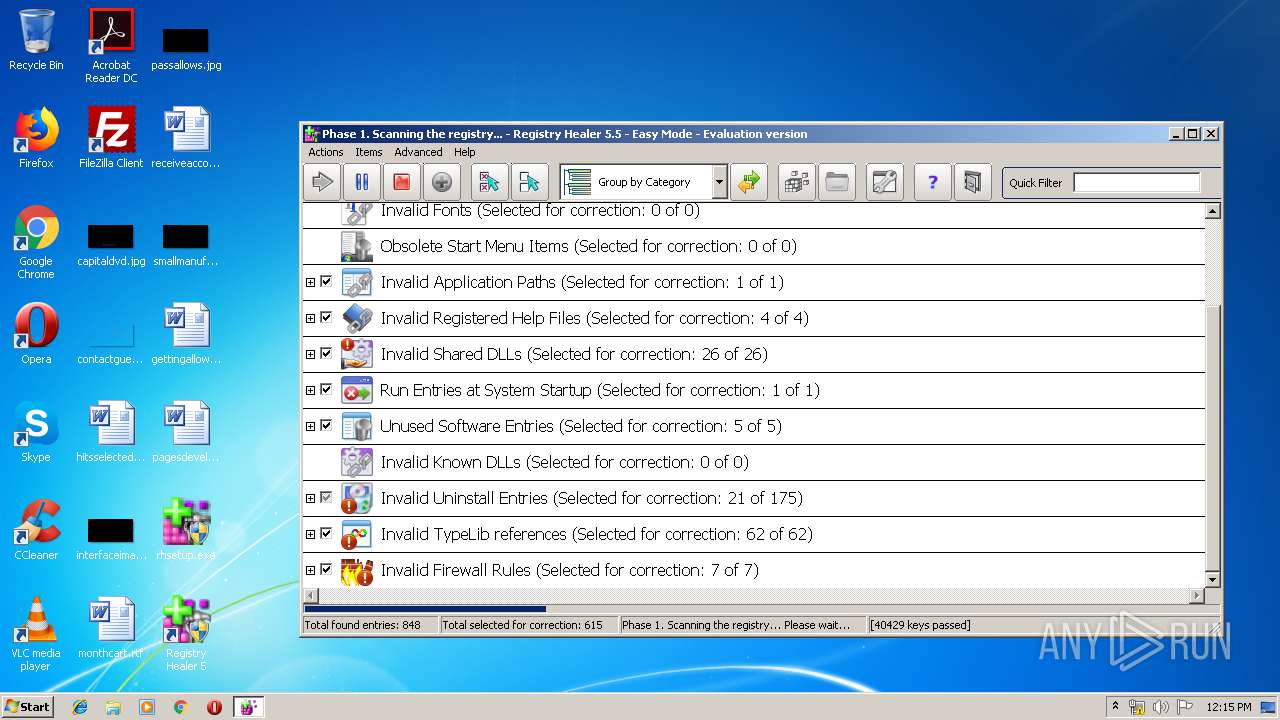Click the Invalid Uninstall Entries icon

(356, 498)
